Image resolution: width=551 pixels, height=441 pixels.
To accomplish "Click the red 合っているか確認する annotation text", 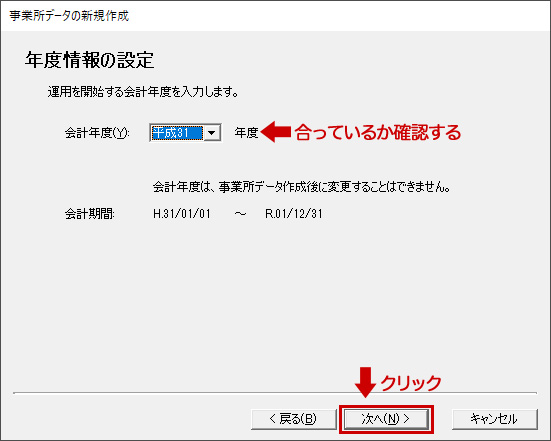I will [x=378, y=132].
